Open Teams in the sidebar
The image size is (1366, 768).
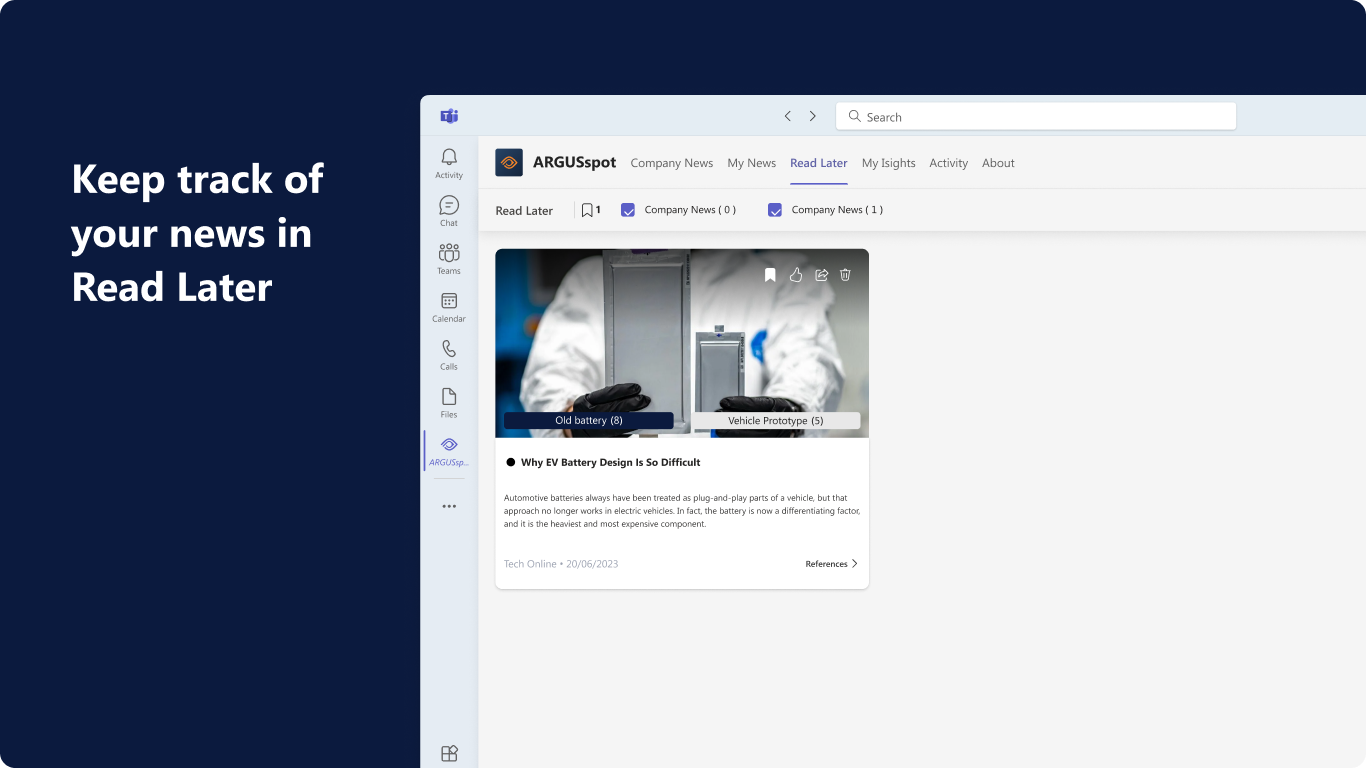(x=449, y=259)
